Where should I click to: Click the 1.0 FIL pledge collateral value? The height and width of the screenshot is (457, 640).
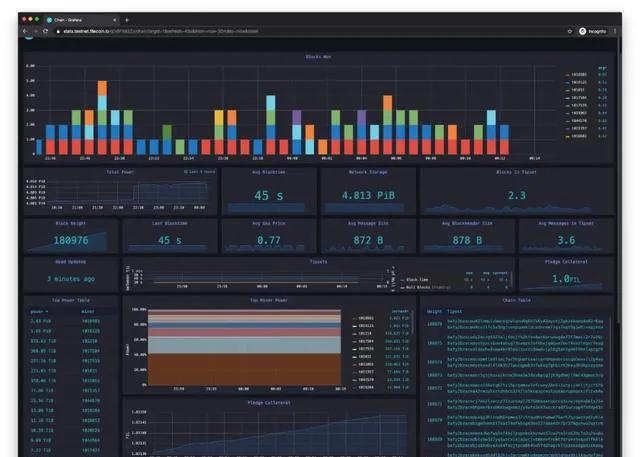tap(566, 279)
